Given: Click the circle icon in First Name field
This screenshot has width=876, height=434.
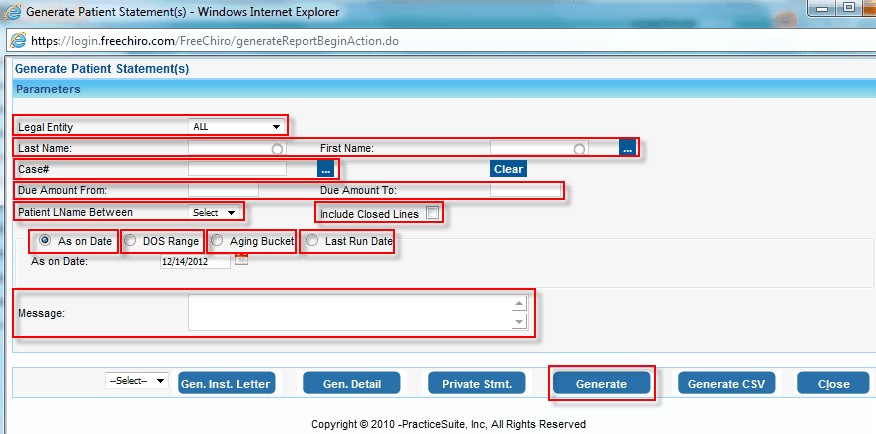Looking at the screenshot, I should (x=579, y=149).
